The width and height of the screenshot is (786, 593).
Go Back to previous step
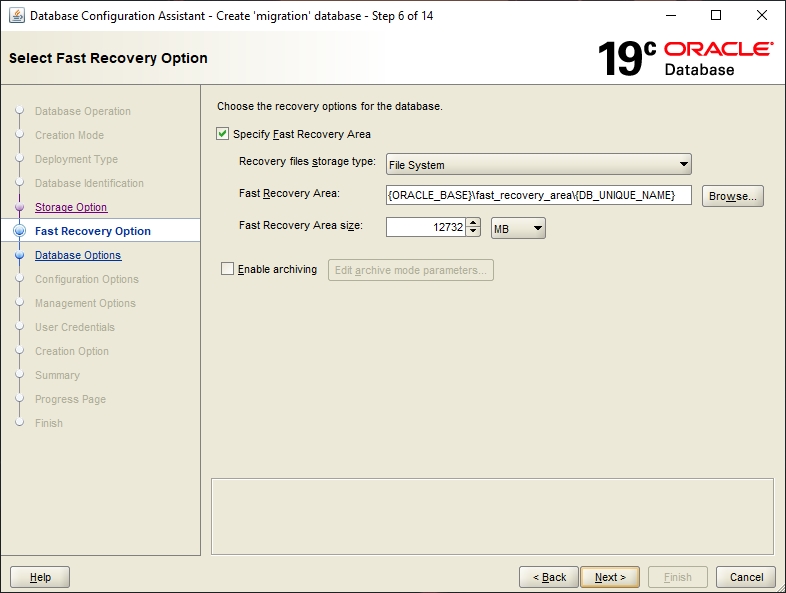point(549,577)
